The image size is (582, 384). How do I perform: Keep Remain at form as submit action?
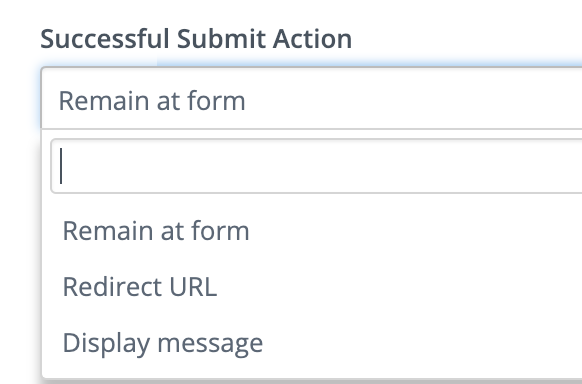[x=312, y=230]
